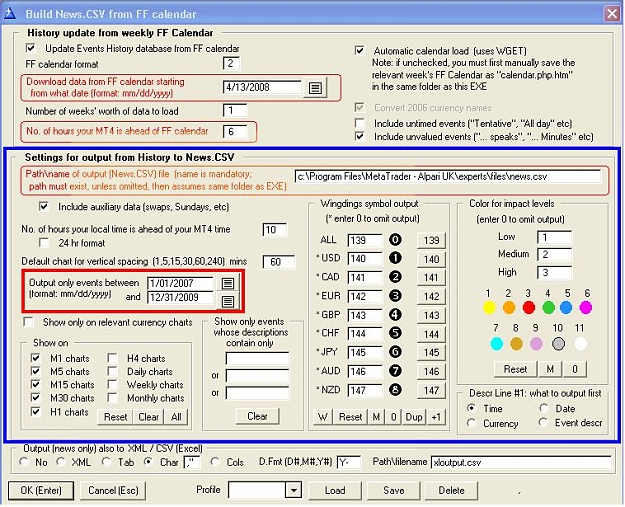Viewport: 625px width, 507px height.
Task: Select Event descr radio option
Action: 544,422
